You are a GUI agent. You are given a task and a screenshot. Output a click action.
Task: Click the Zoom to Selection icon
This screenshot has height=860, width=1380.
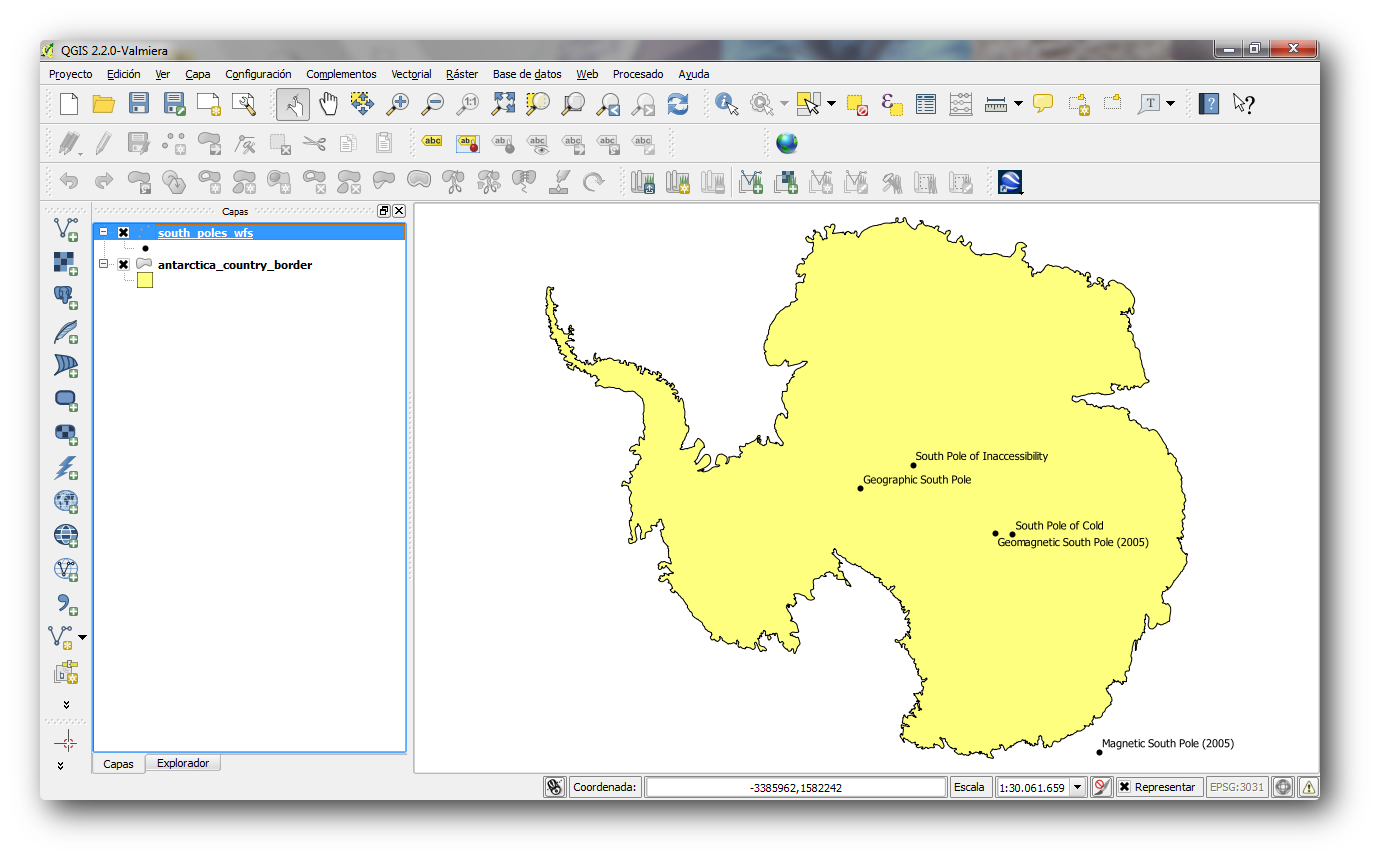pos(538,103)
